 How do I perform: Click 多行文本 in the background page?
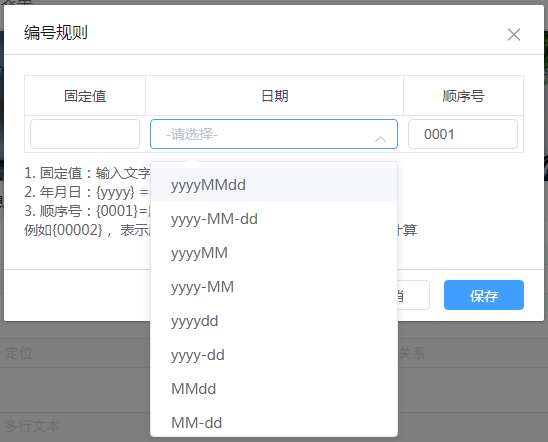pos(32,426)
